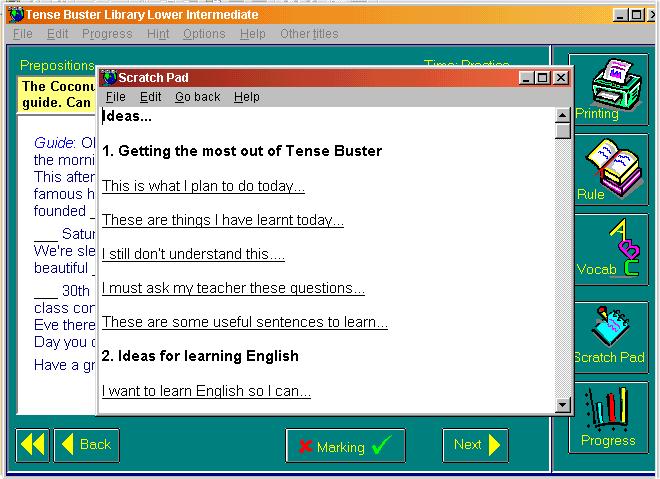Open the Rule book icon
This screenshot has width=660, height=479.
tap(610, 167)
